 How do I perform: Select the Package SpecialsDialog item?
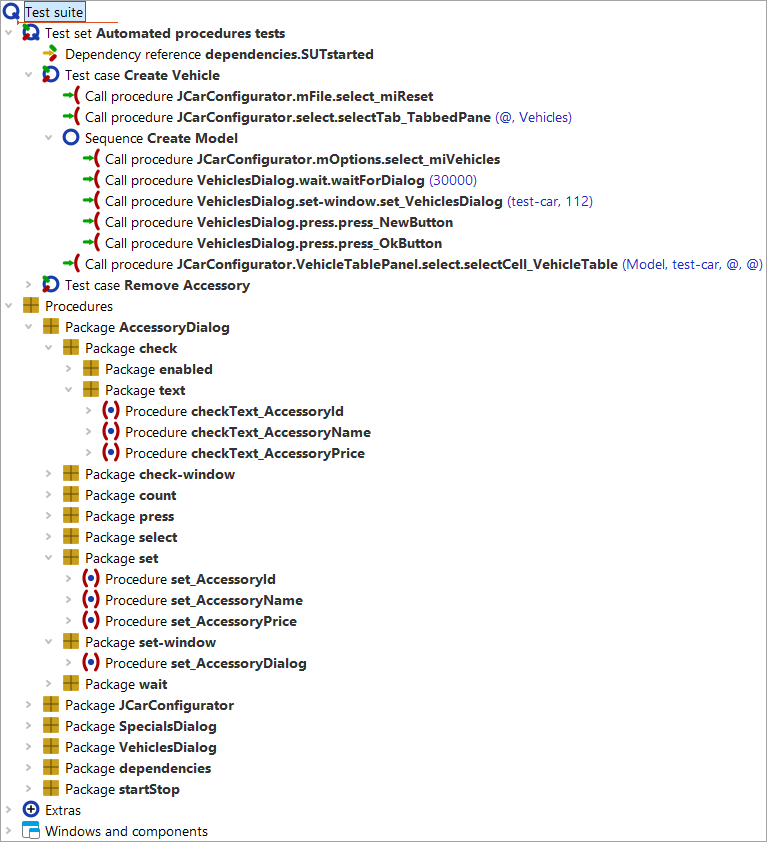pyautogui.click(x=140, y=726)
